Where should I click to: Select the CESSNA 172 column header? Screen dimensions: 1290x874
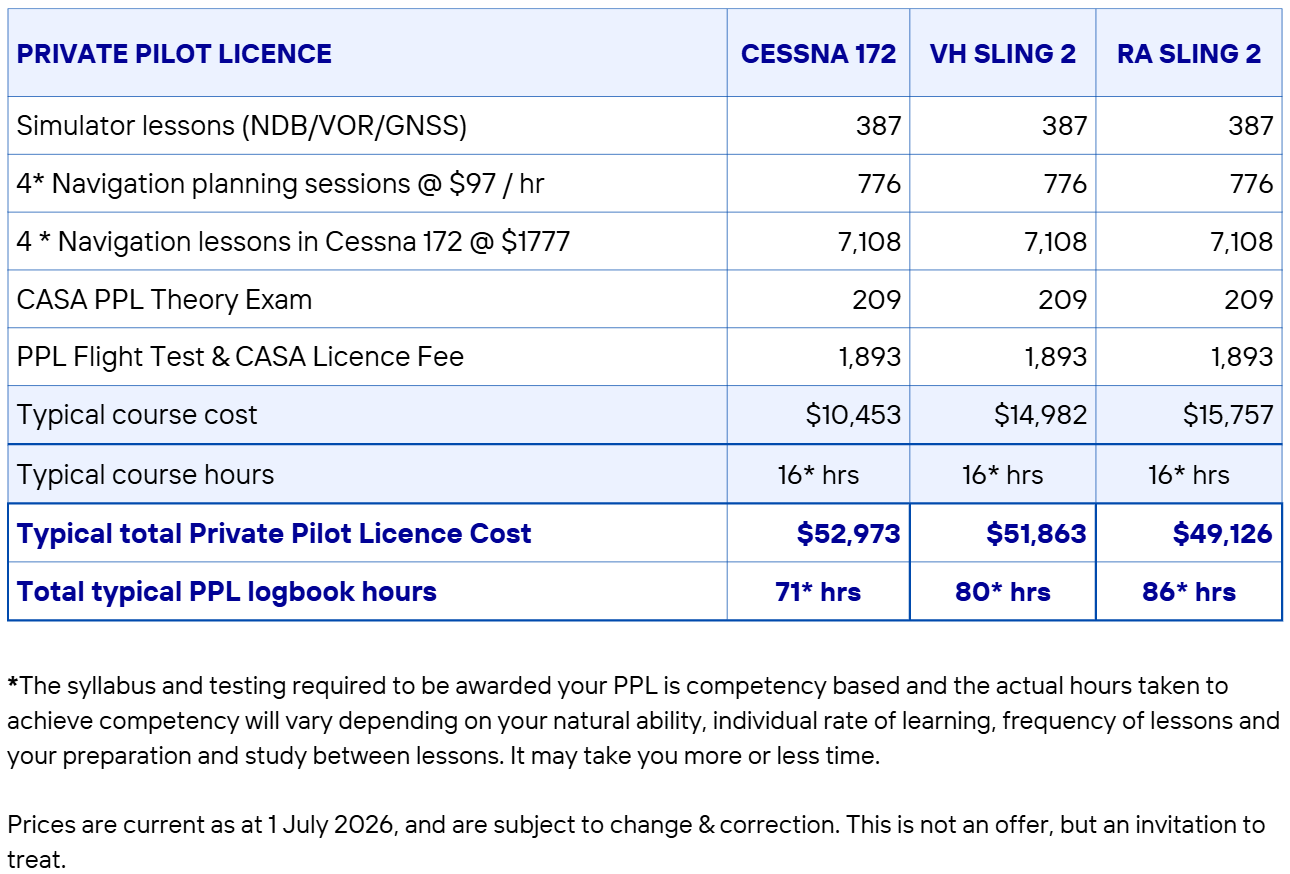818,53
